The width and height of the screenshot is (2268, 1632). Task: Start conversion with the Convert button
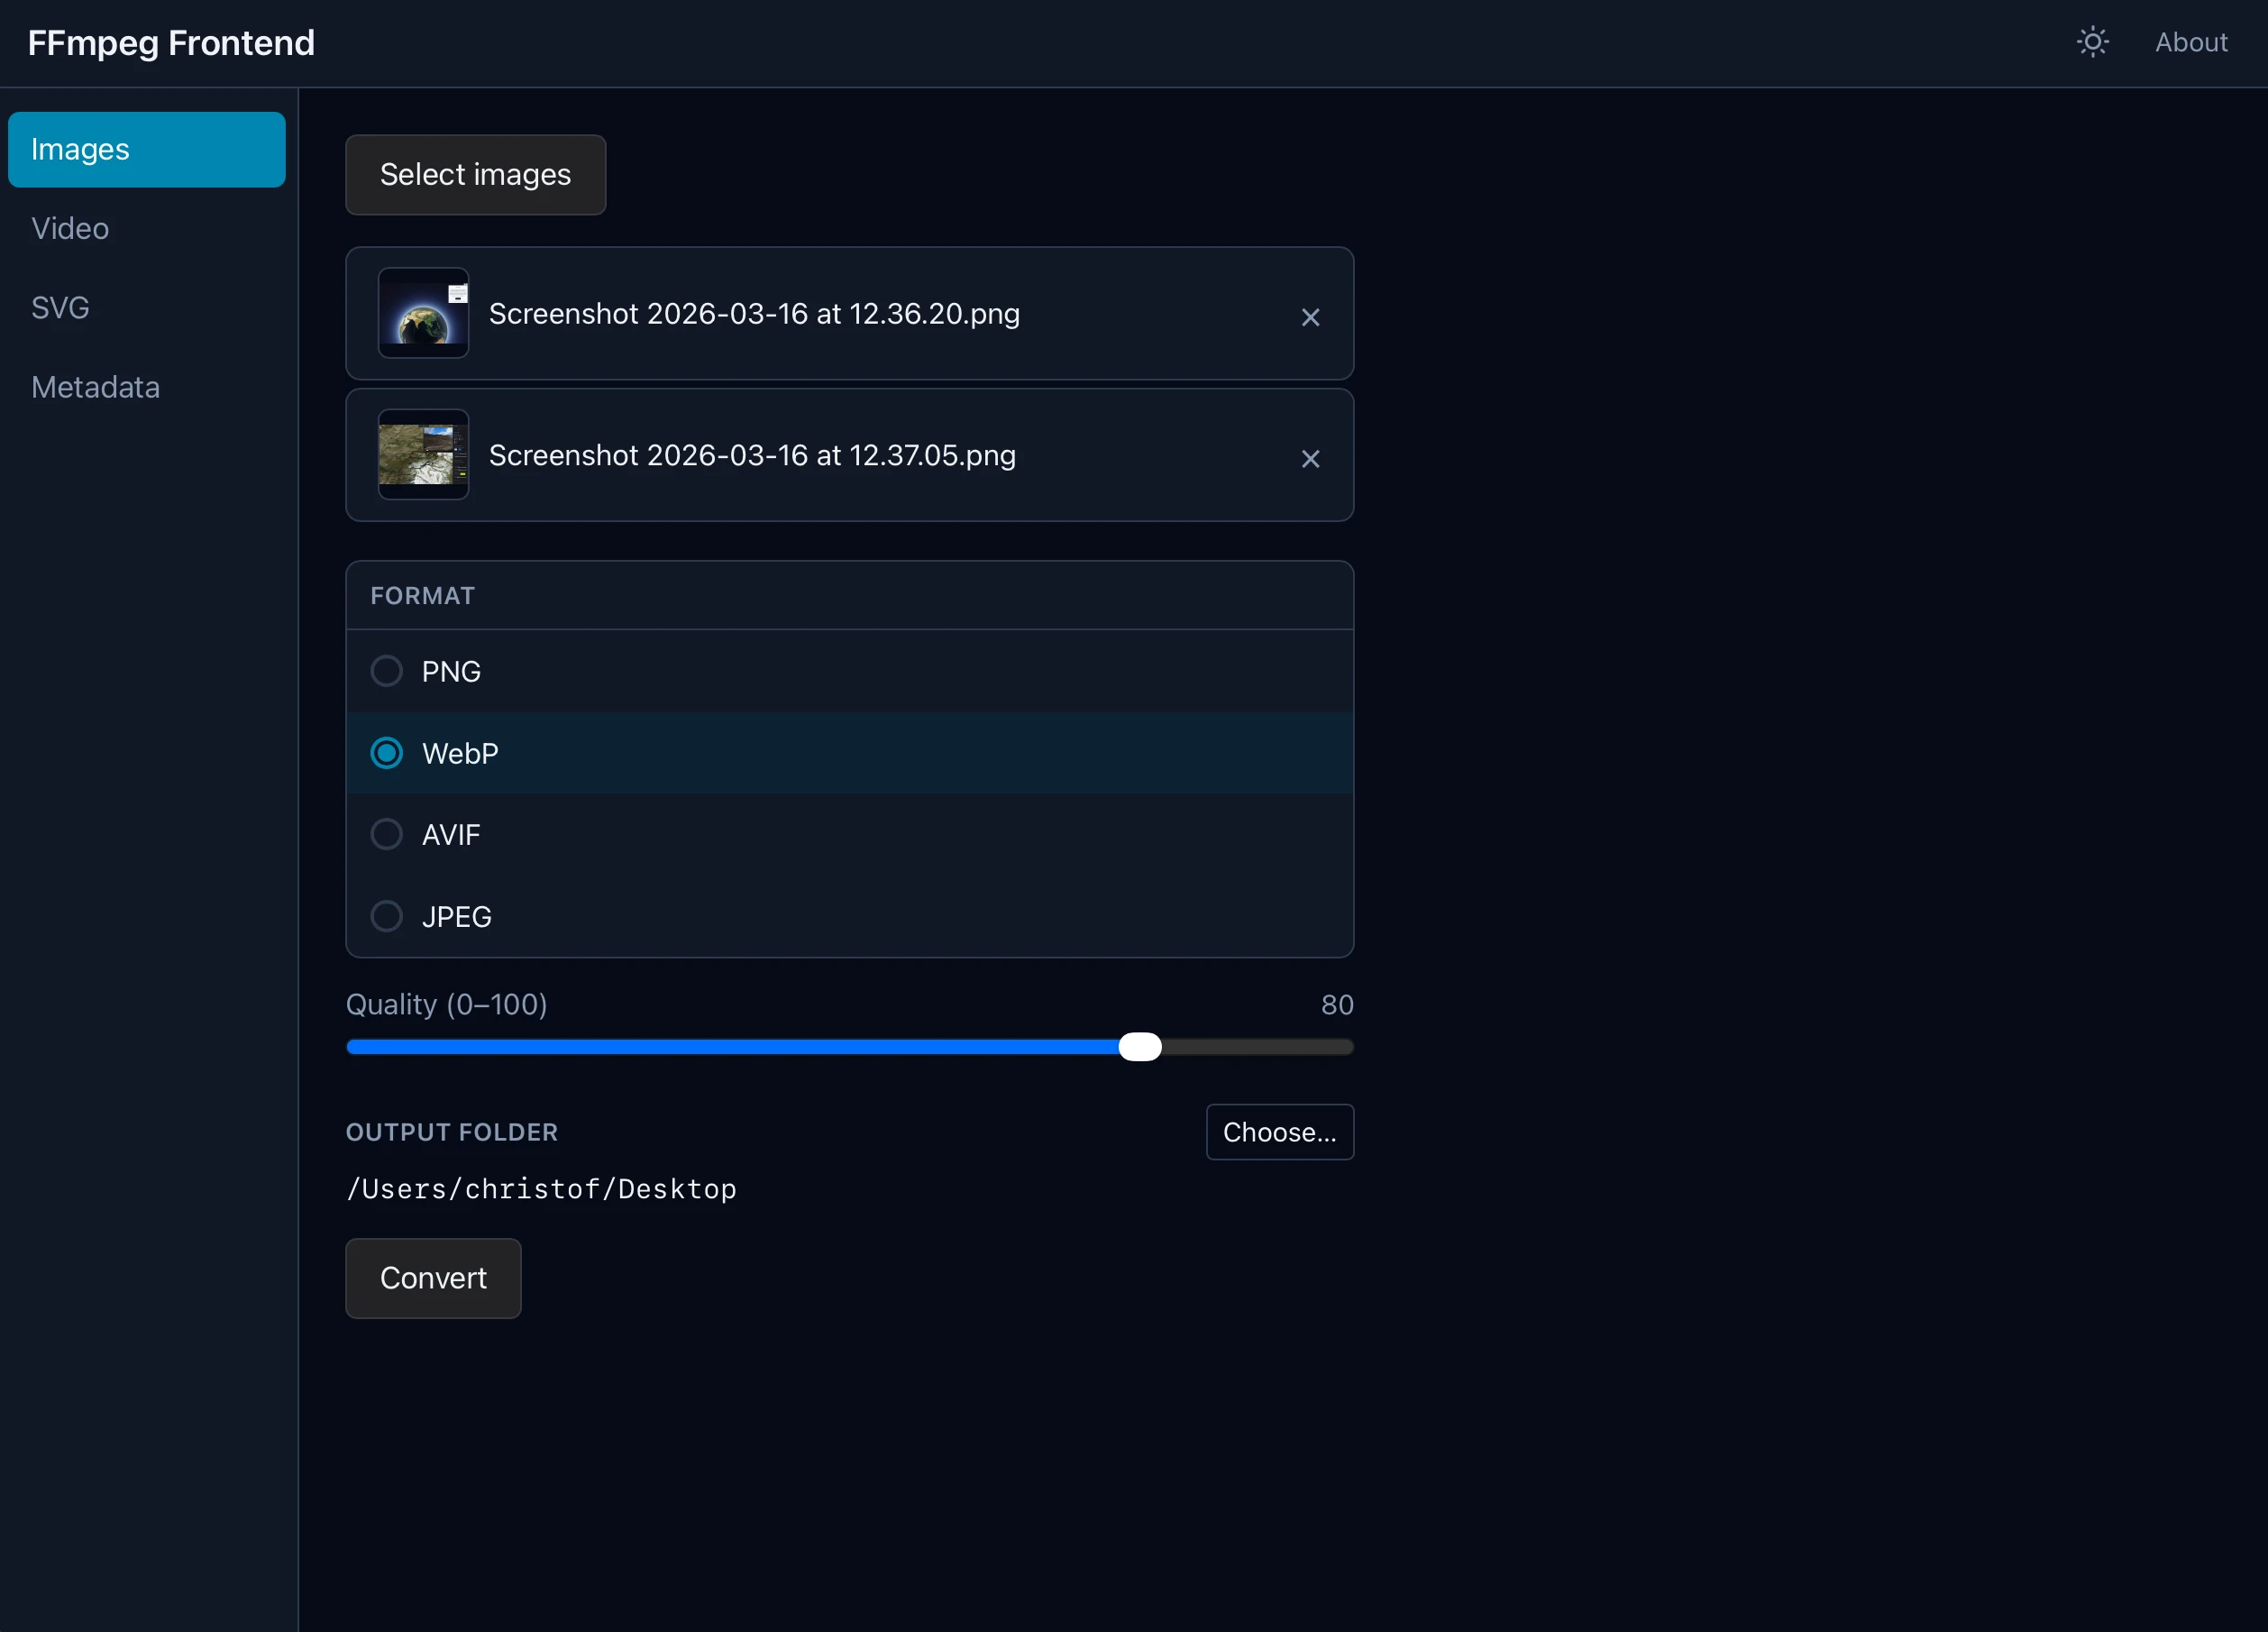click(x=432, y=1278)
